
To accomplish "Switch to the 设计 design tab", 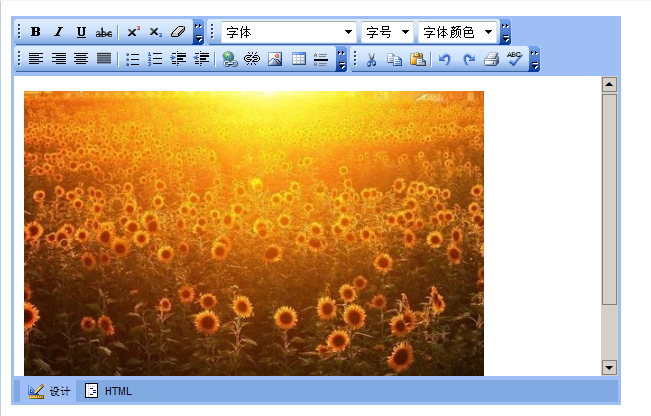I will pos(49,391).
